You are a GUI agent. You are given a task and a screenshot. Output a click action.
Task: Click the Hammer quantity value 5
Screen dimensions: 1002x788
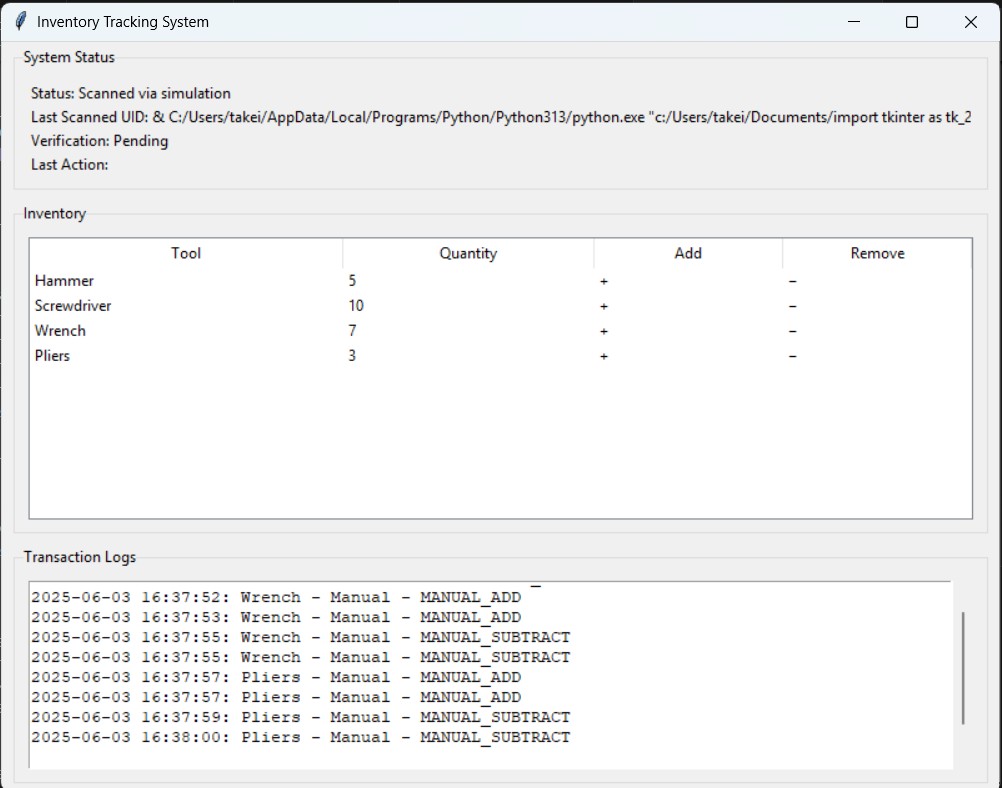[x=352, y=281]
